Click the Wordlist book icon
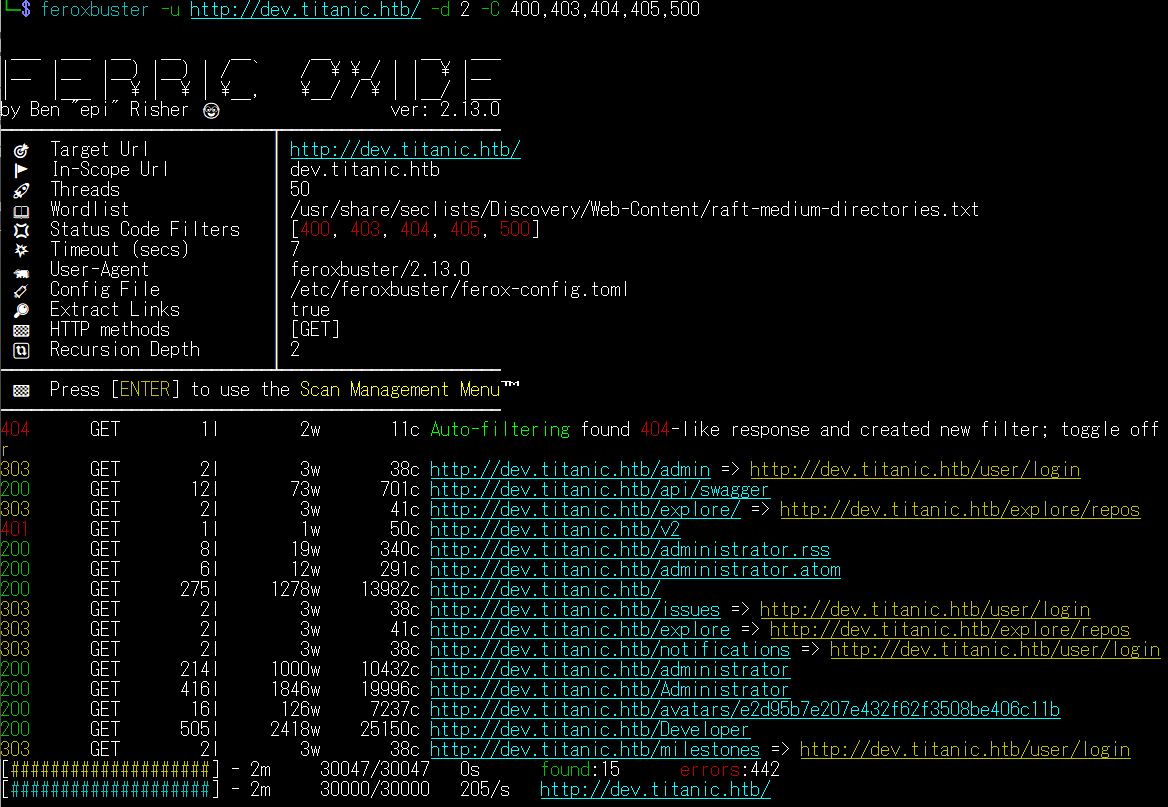This screenshot has height=807, width=1168. click(21, 210)
